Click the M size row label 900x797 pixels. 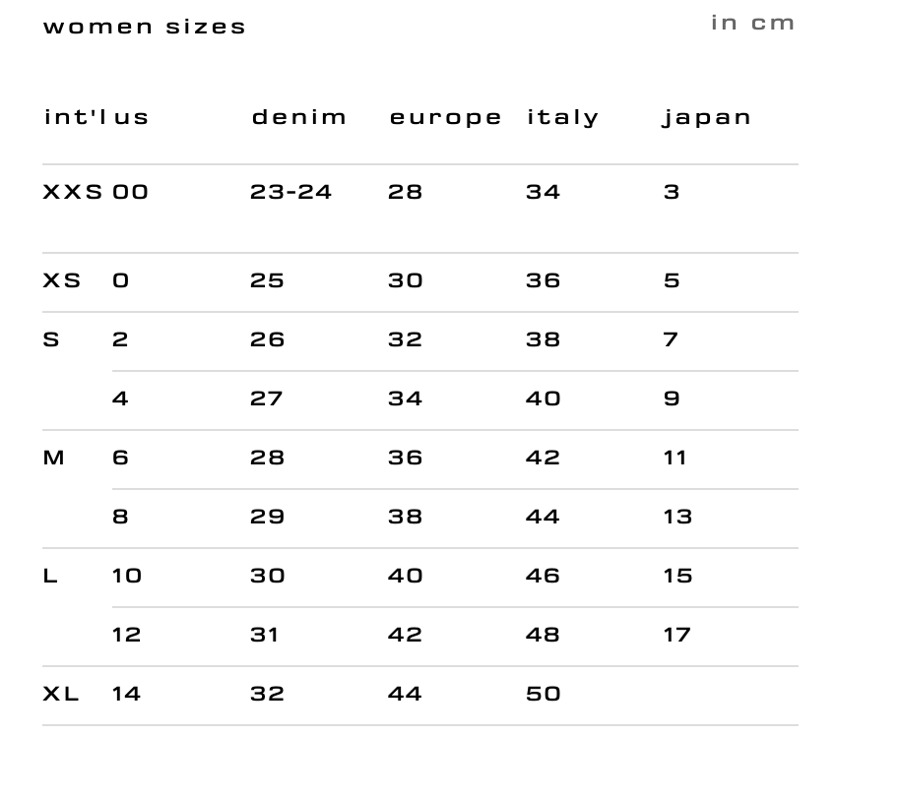point(54,458)
